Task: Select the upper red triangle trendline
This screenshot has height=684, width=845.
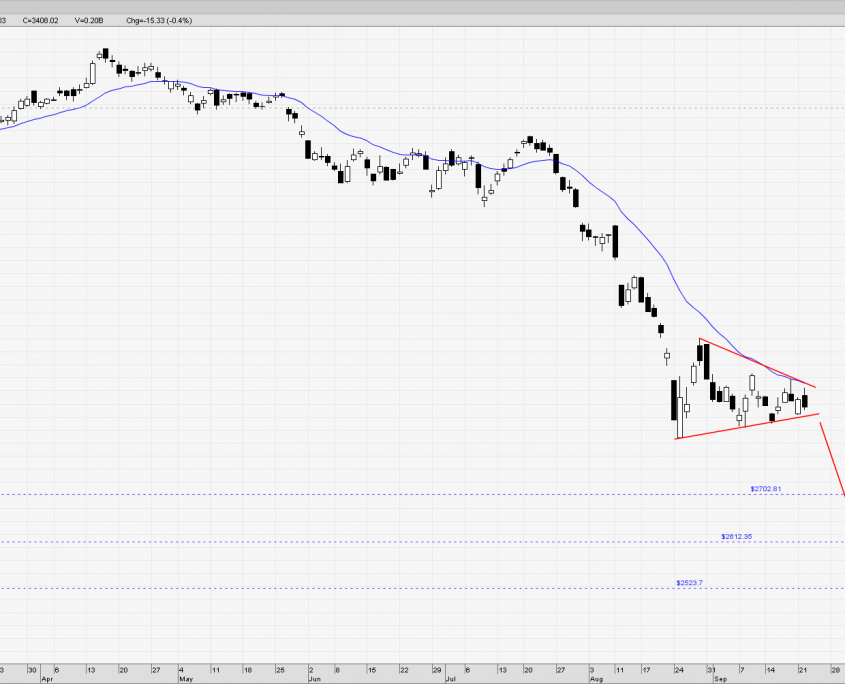Action: (x=758, y=364)
